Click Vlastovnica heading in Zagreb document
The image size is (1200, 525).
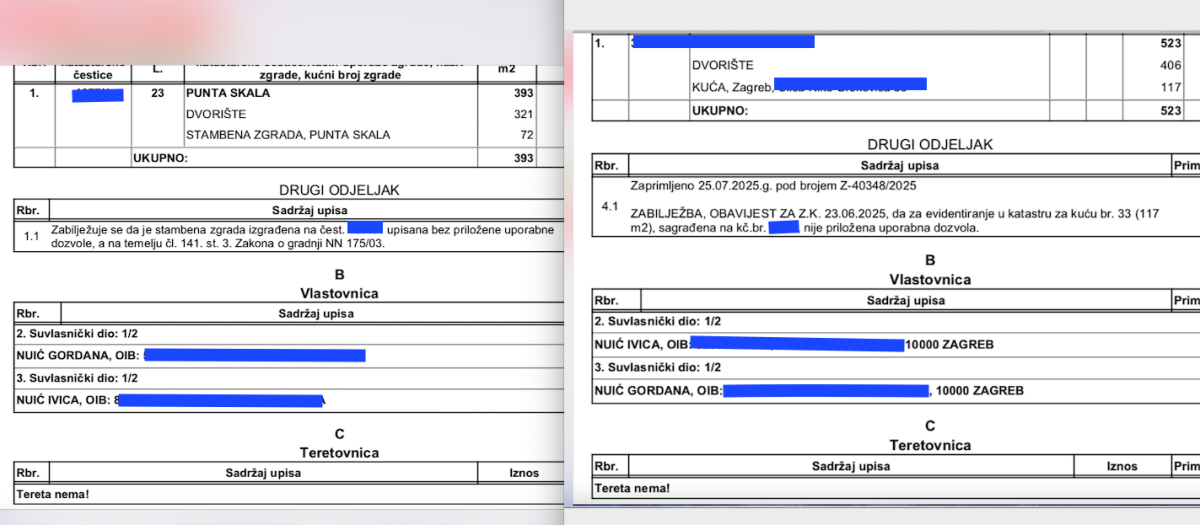coord(930,279)
